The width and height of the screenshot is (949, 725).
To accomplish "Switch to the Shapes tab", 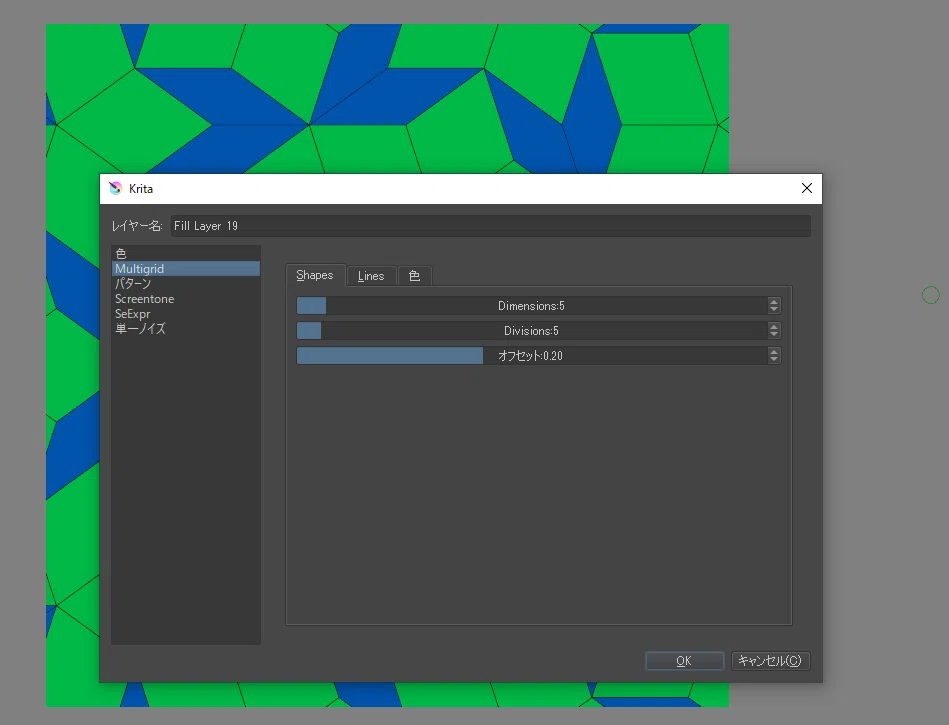I will (x=315, y=275).
